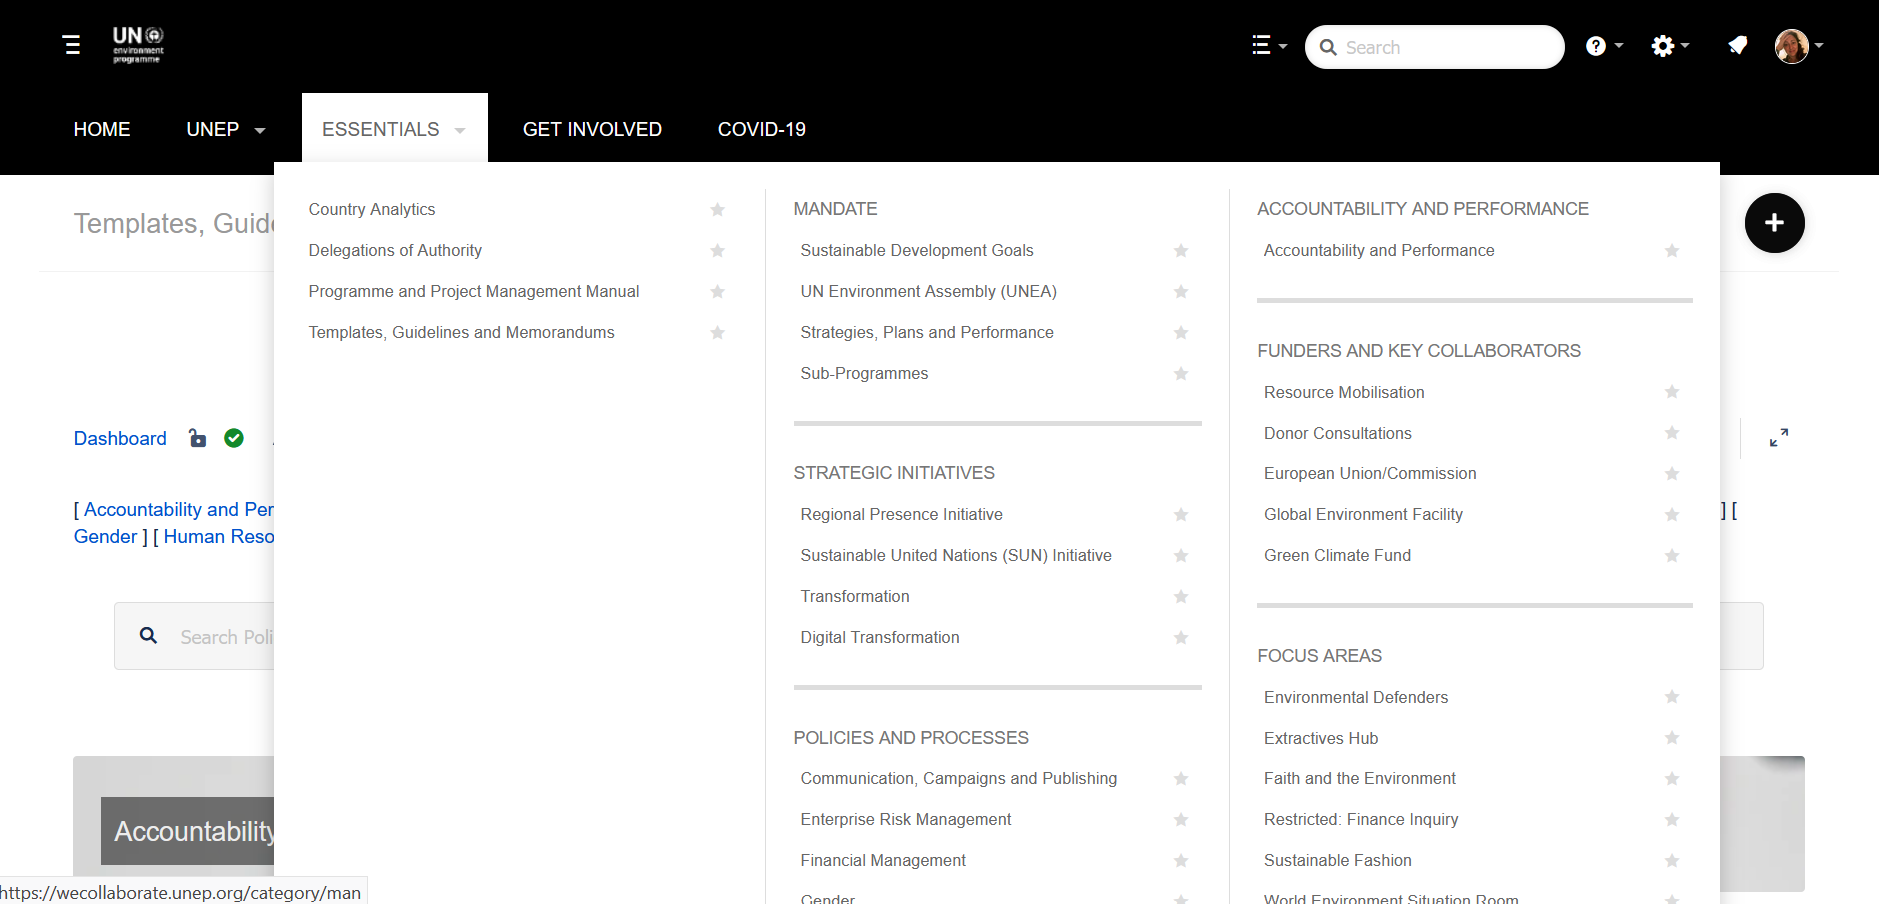Open Programme and Project Management Manual
The height and width of the screenshot is (904, 1879).
[x=474, y=291]
